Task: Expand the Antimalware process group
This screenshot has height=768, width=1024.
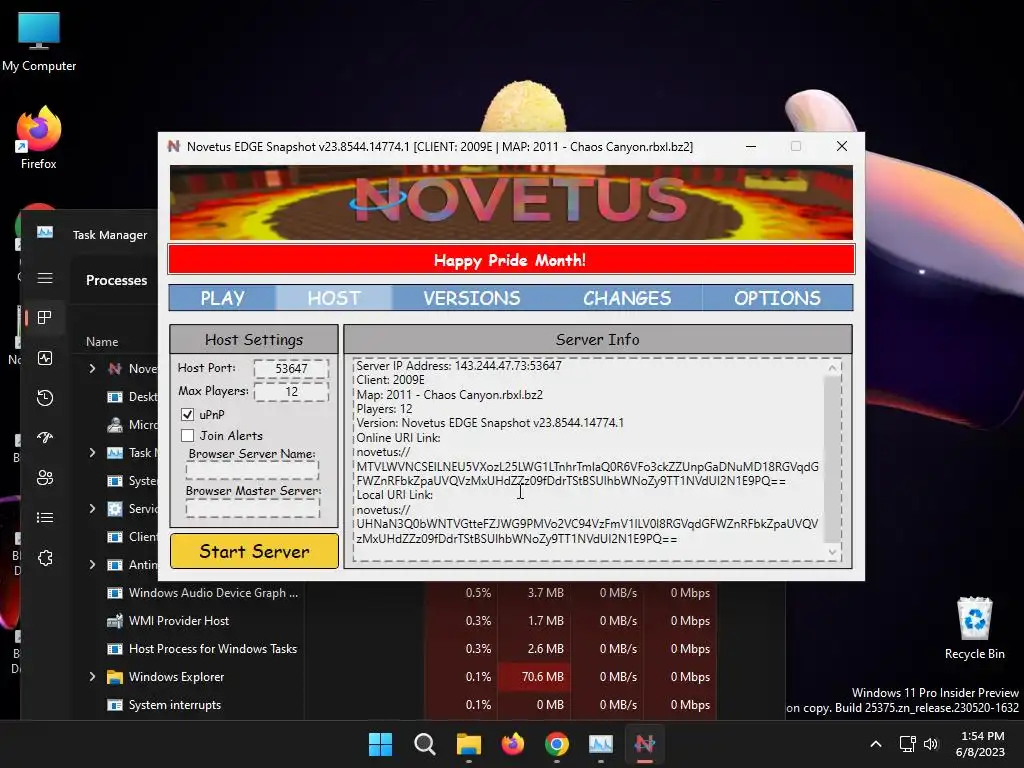Action: coord(92,565)
